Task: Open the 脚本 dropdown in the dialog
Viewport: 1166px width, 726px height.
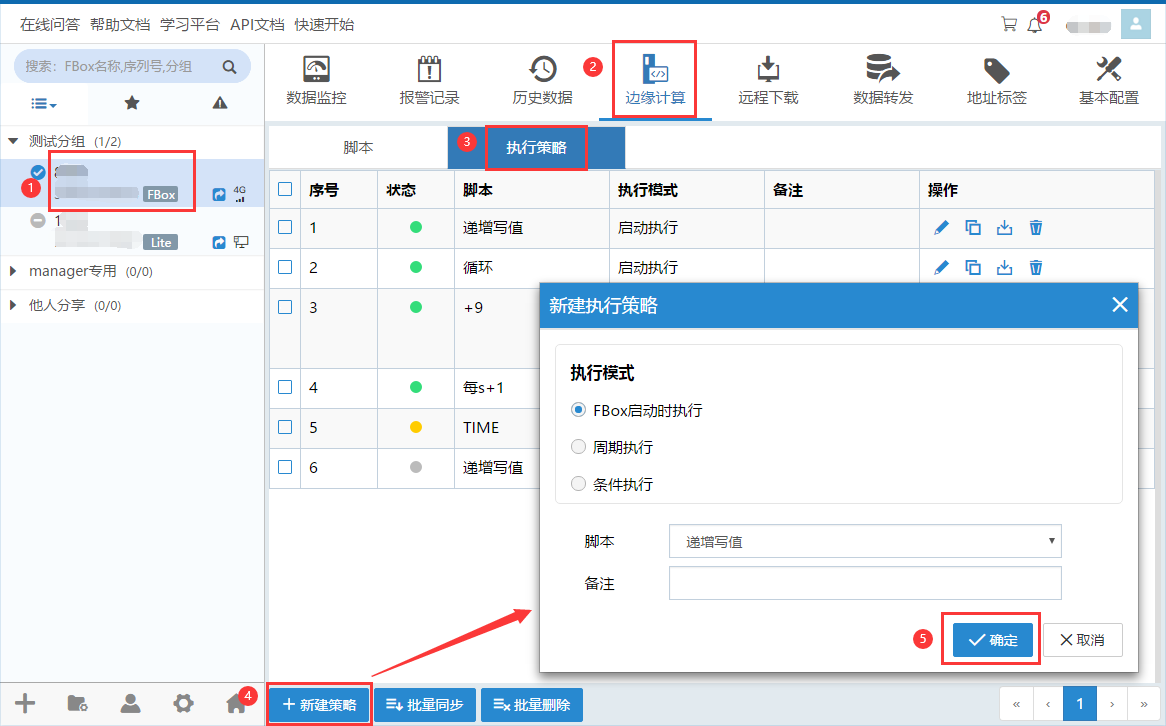Action: tap(864, 542)
